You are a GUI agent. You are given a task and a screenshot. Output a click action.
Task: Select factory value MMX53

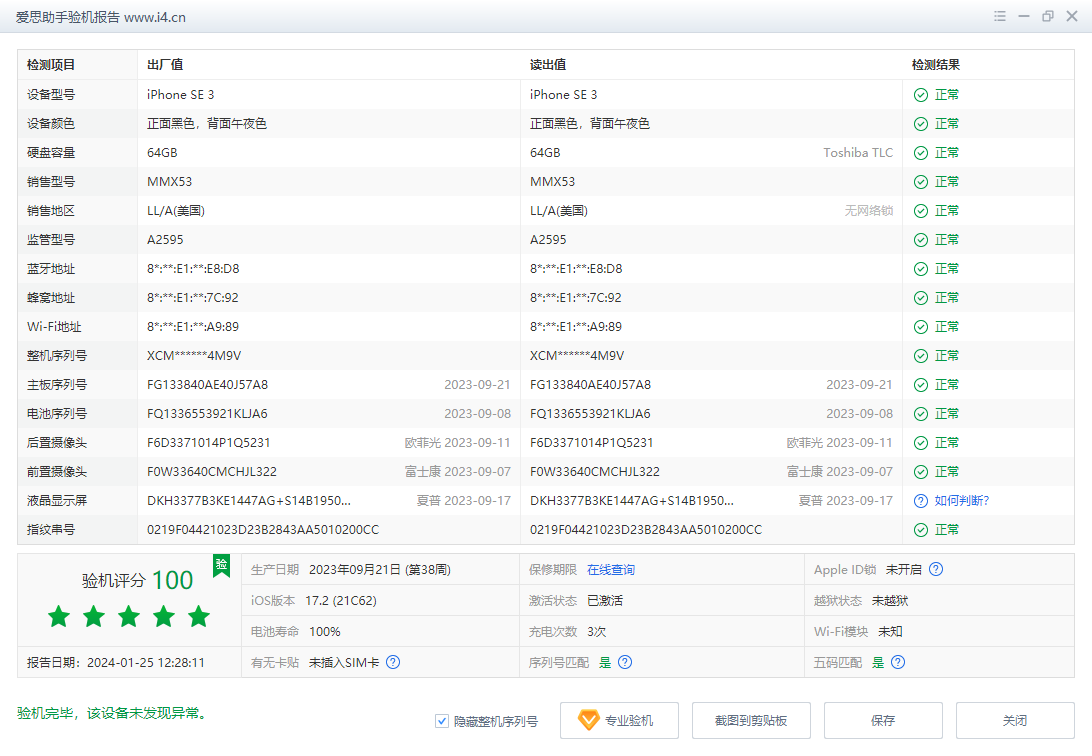169,182
